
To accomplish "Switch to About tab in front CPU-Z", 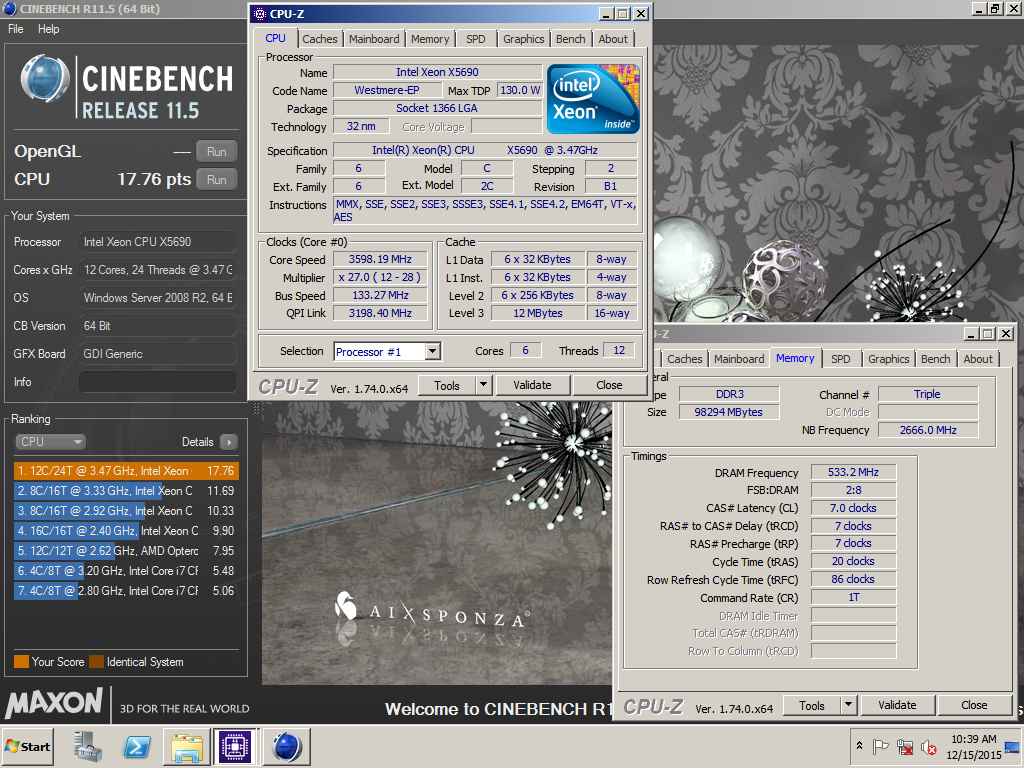I will 613,39.
